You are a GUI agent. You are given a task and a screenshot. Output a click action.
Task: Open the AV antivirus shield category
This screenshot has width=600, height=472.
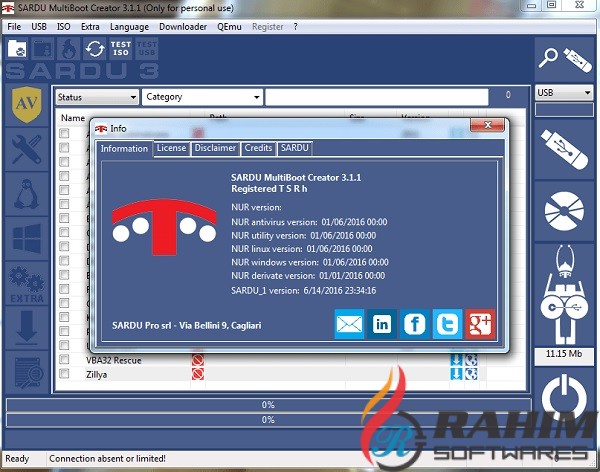tap(26, 104)
